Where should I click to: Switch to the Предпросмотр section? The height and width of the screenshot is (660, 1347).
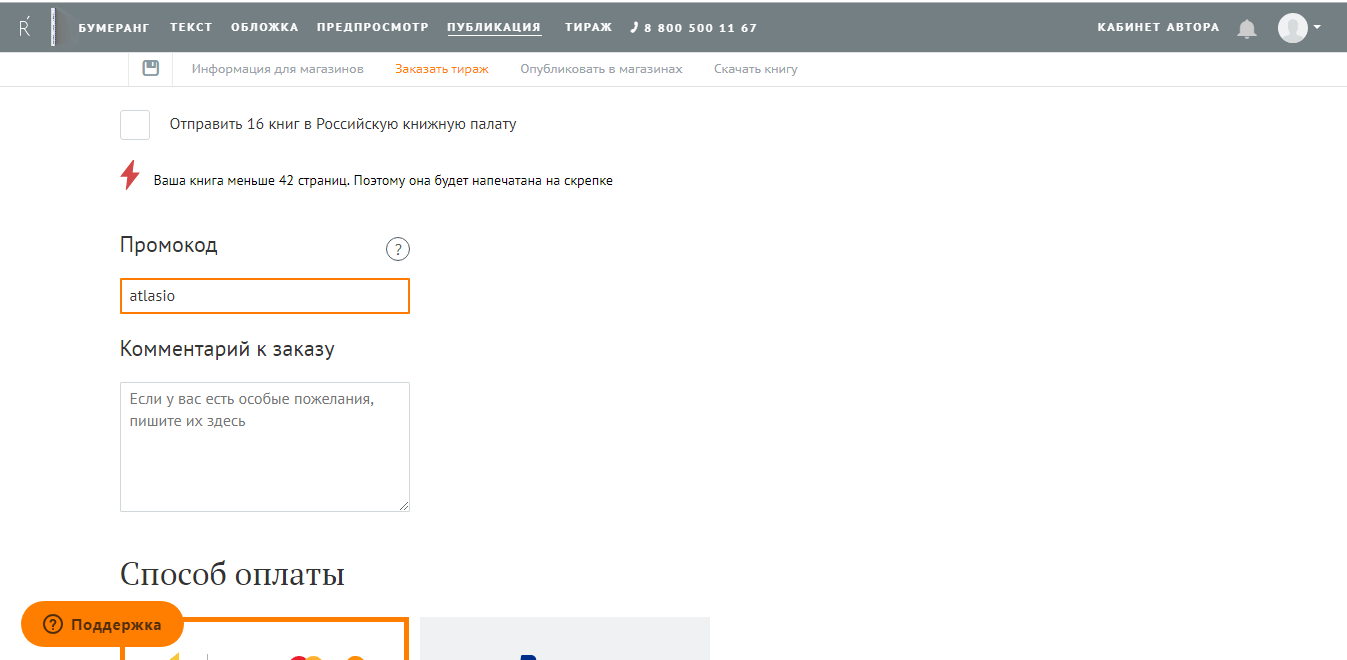372,27
